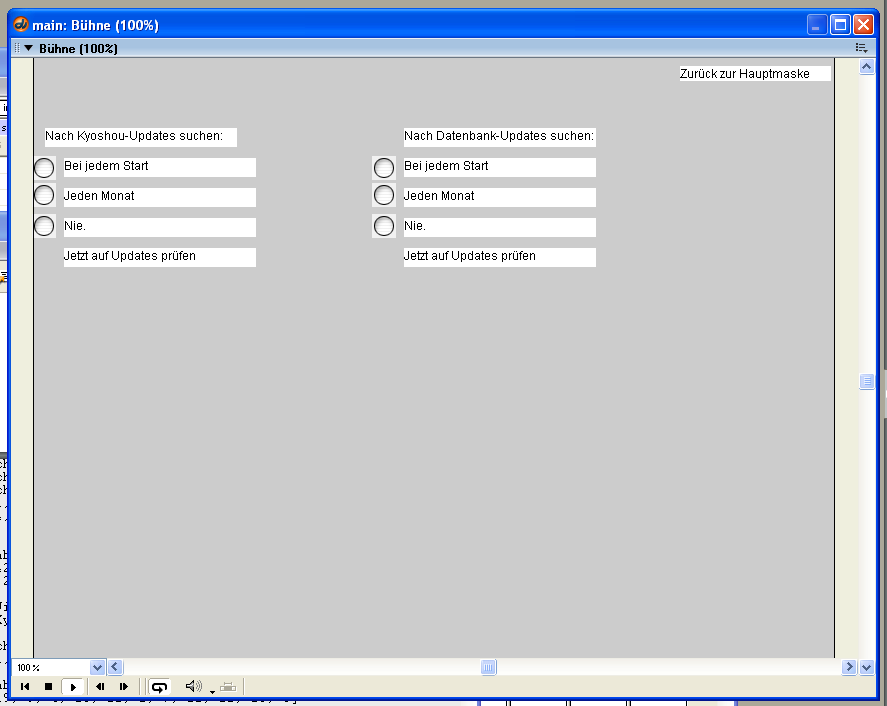Open the Bühne panel options menu icon
The width and height of the screenshot is (887, 706).
pos(861,48)
